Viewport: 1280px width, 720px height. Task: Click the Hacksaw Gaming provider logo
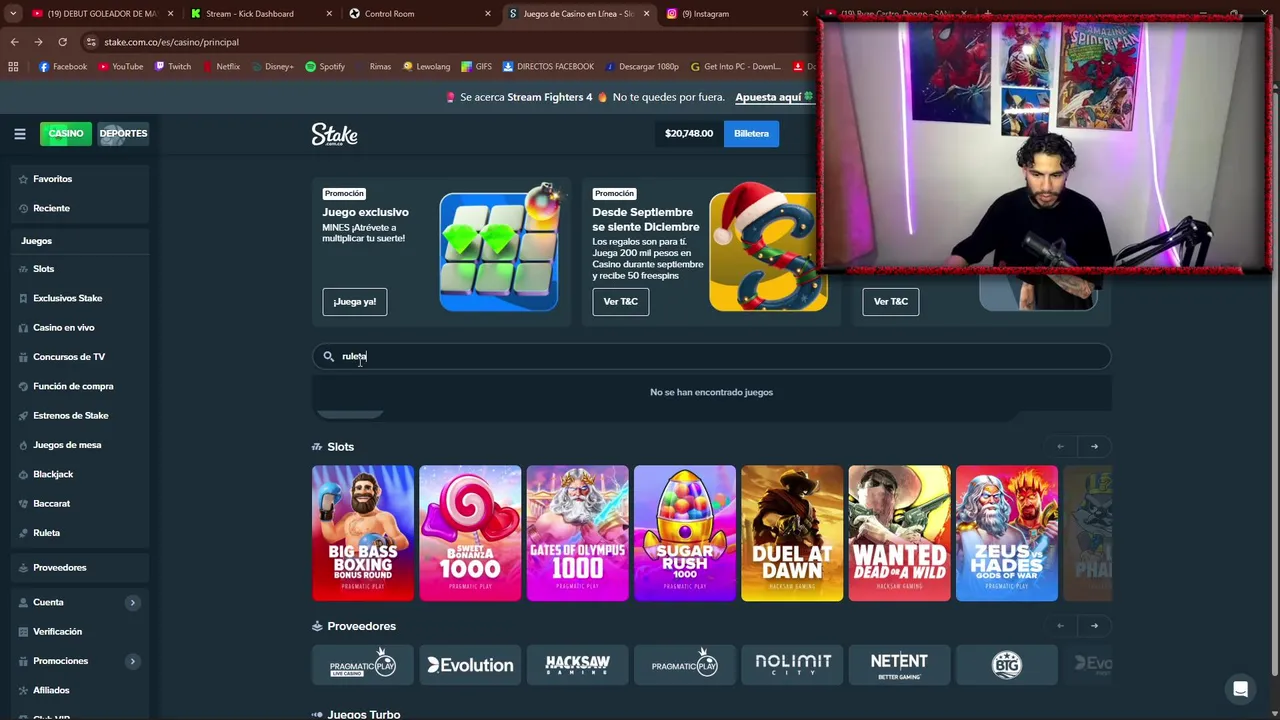[577, 664]
